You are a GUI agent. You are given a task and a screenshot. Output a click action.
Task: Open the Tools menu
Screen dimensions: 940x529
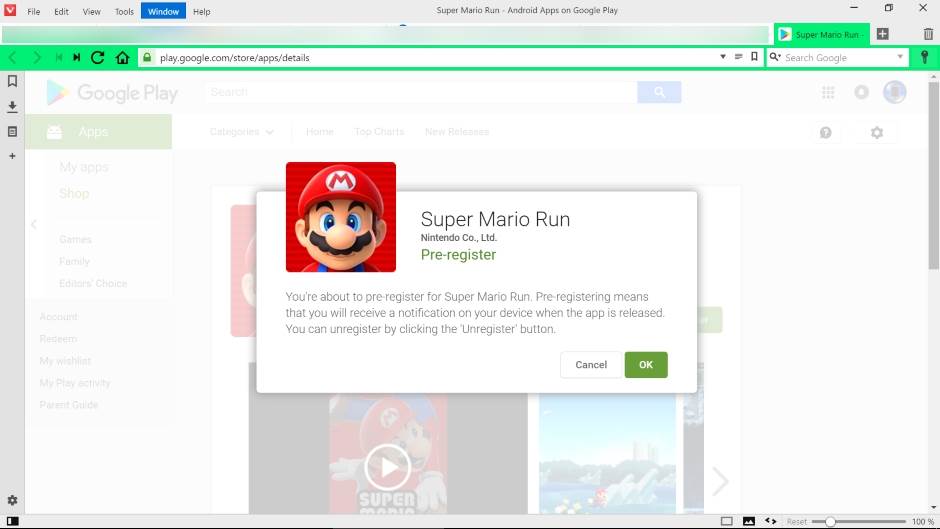click(x=124, y=11)
